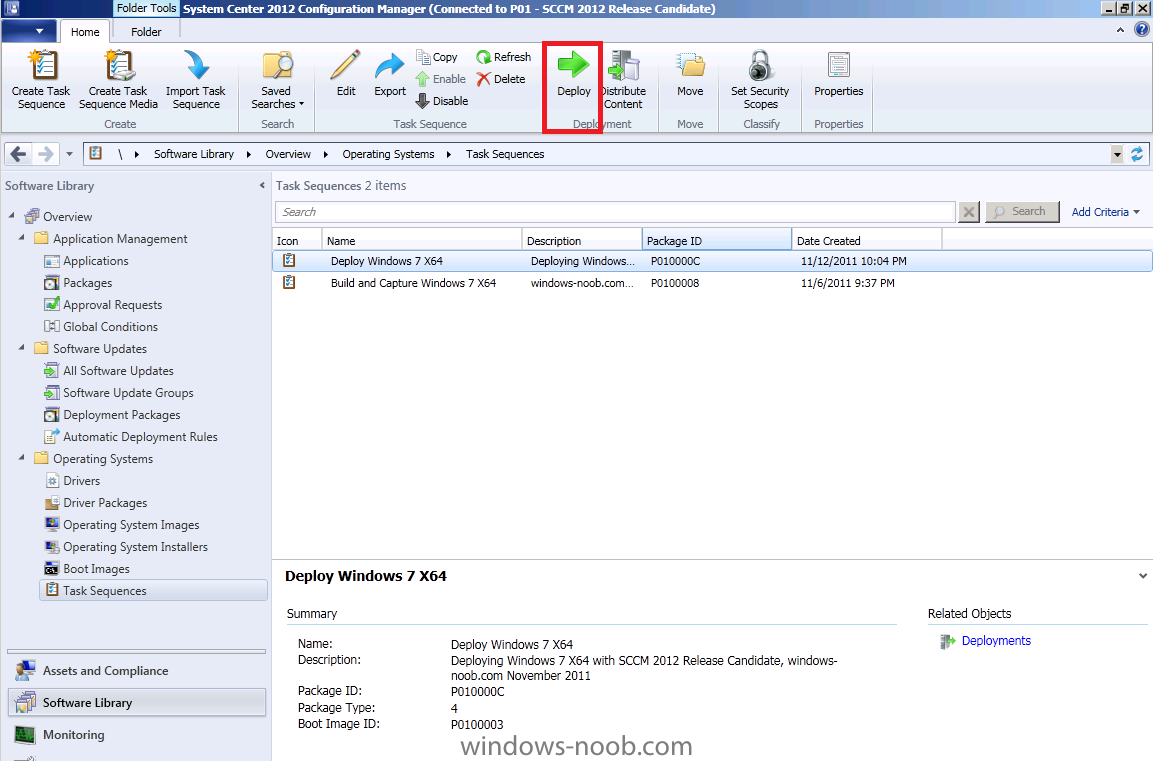Switch to Assets and Compliance workspace
This screenshot has width=1153, height=761.
[137, 671]
